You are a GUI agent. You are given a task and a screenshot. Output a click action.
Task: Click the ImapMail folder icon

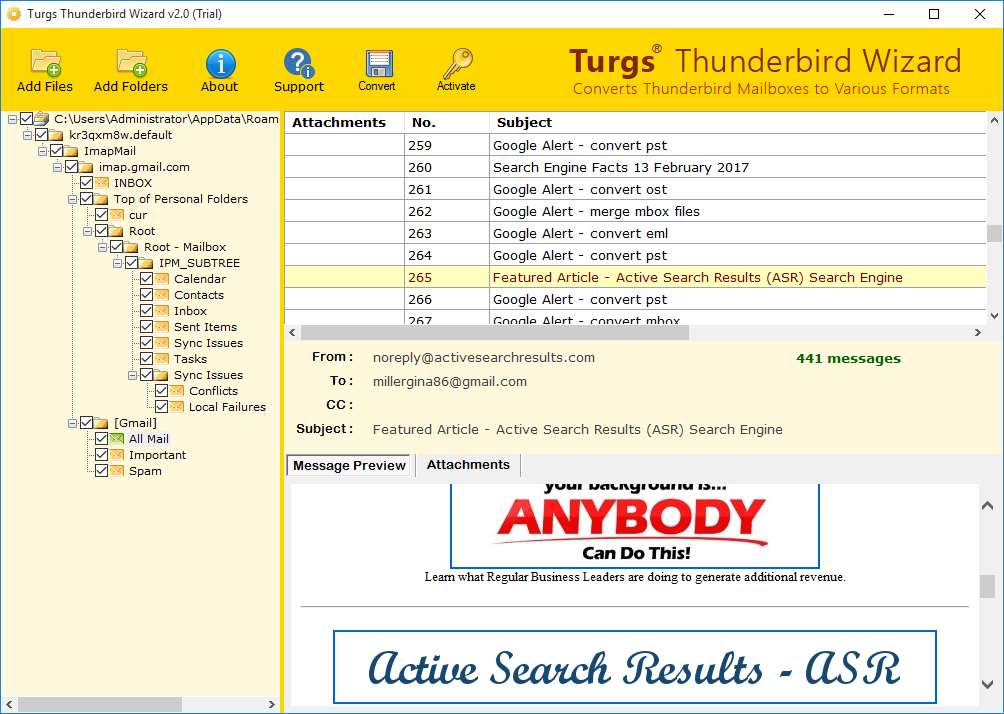coord(71,151)
